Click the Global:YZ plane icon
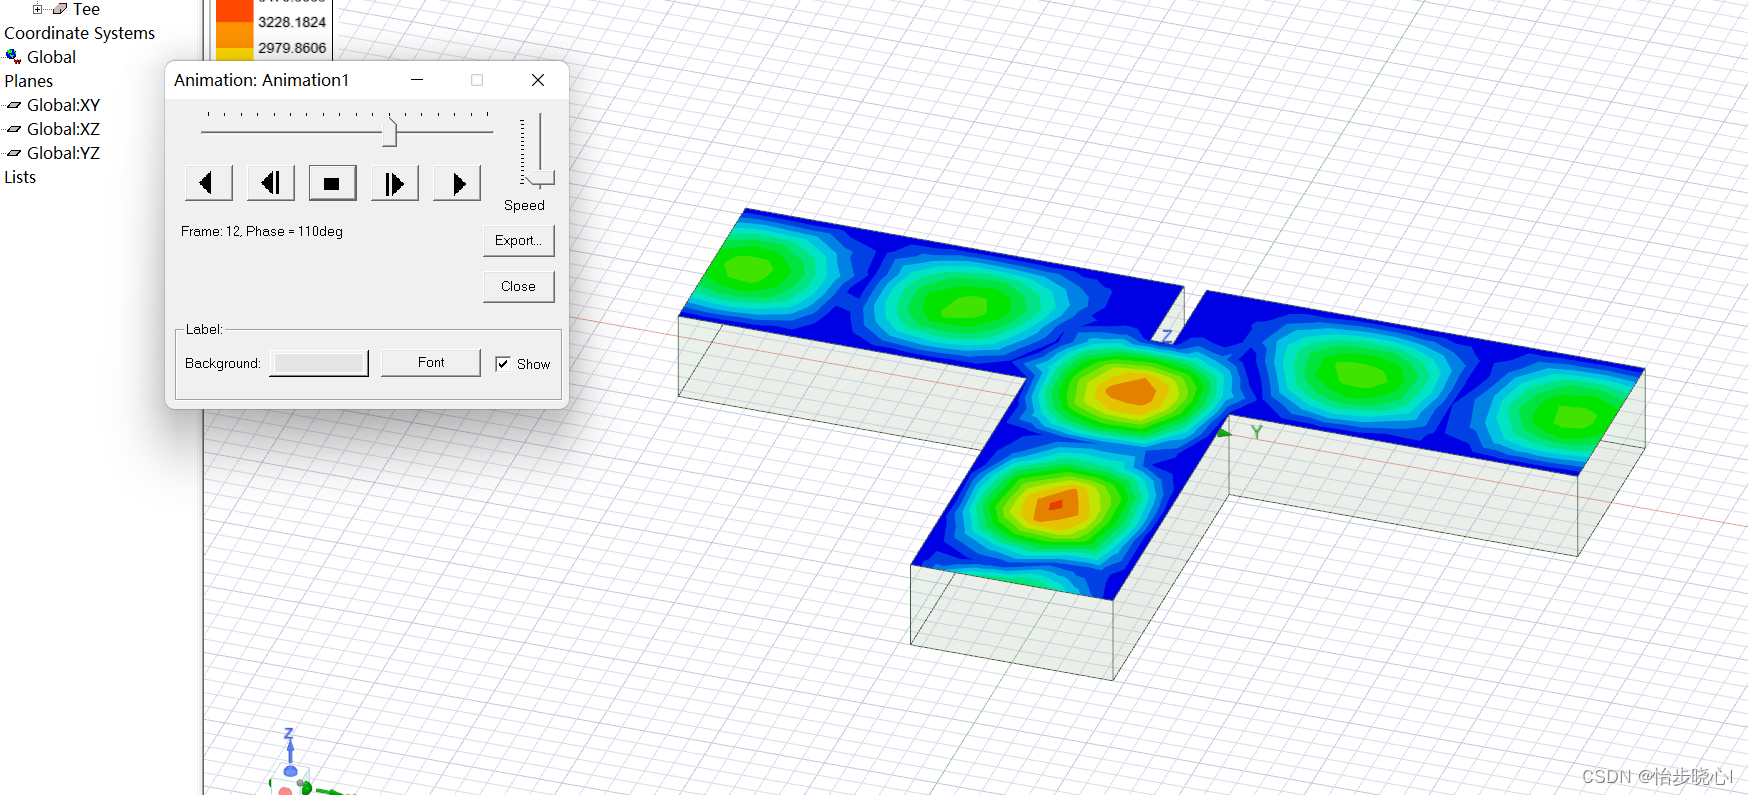Image resolution: width=1748 pixels, height=795 pixels. tap(14, 153)
